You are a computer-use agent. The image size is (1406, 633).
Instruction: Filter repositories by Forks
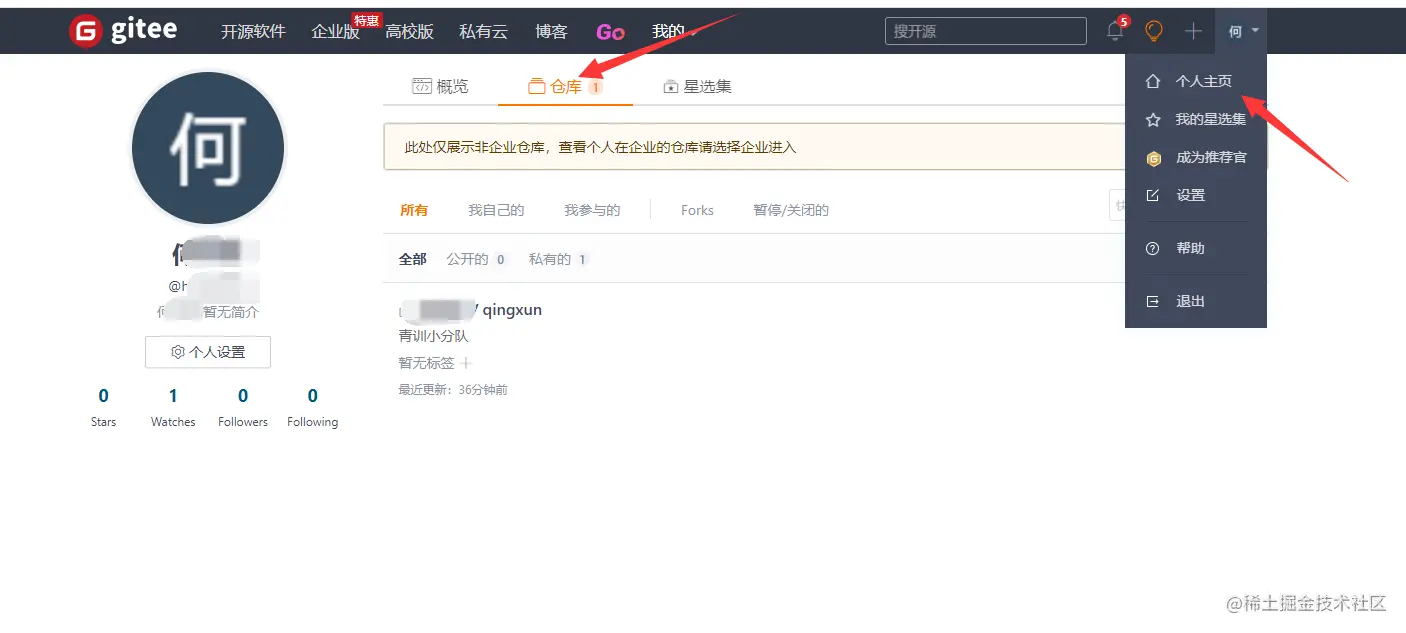(697, 210)
